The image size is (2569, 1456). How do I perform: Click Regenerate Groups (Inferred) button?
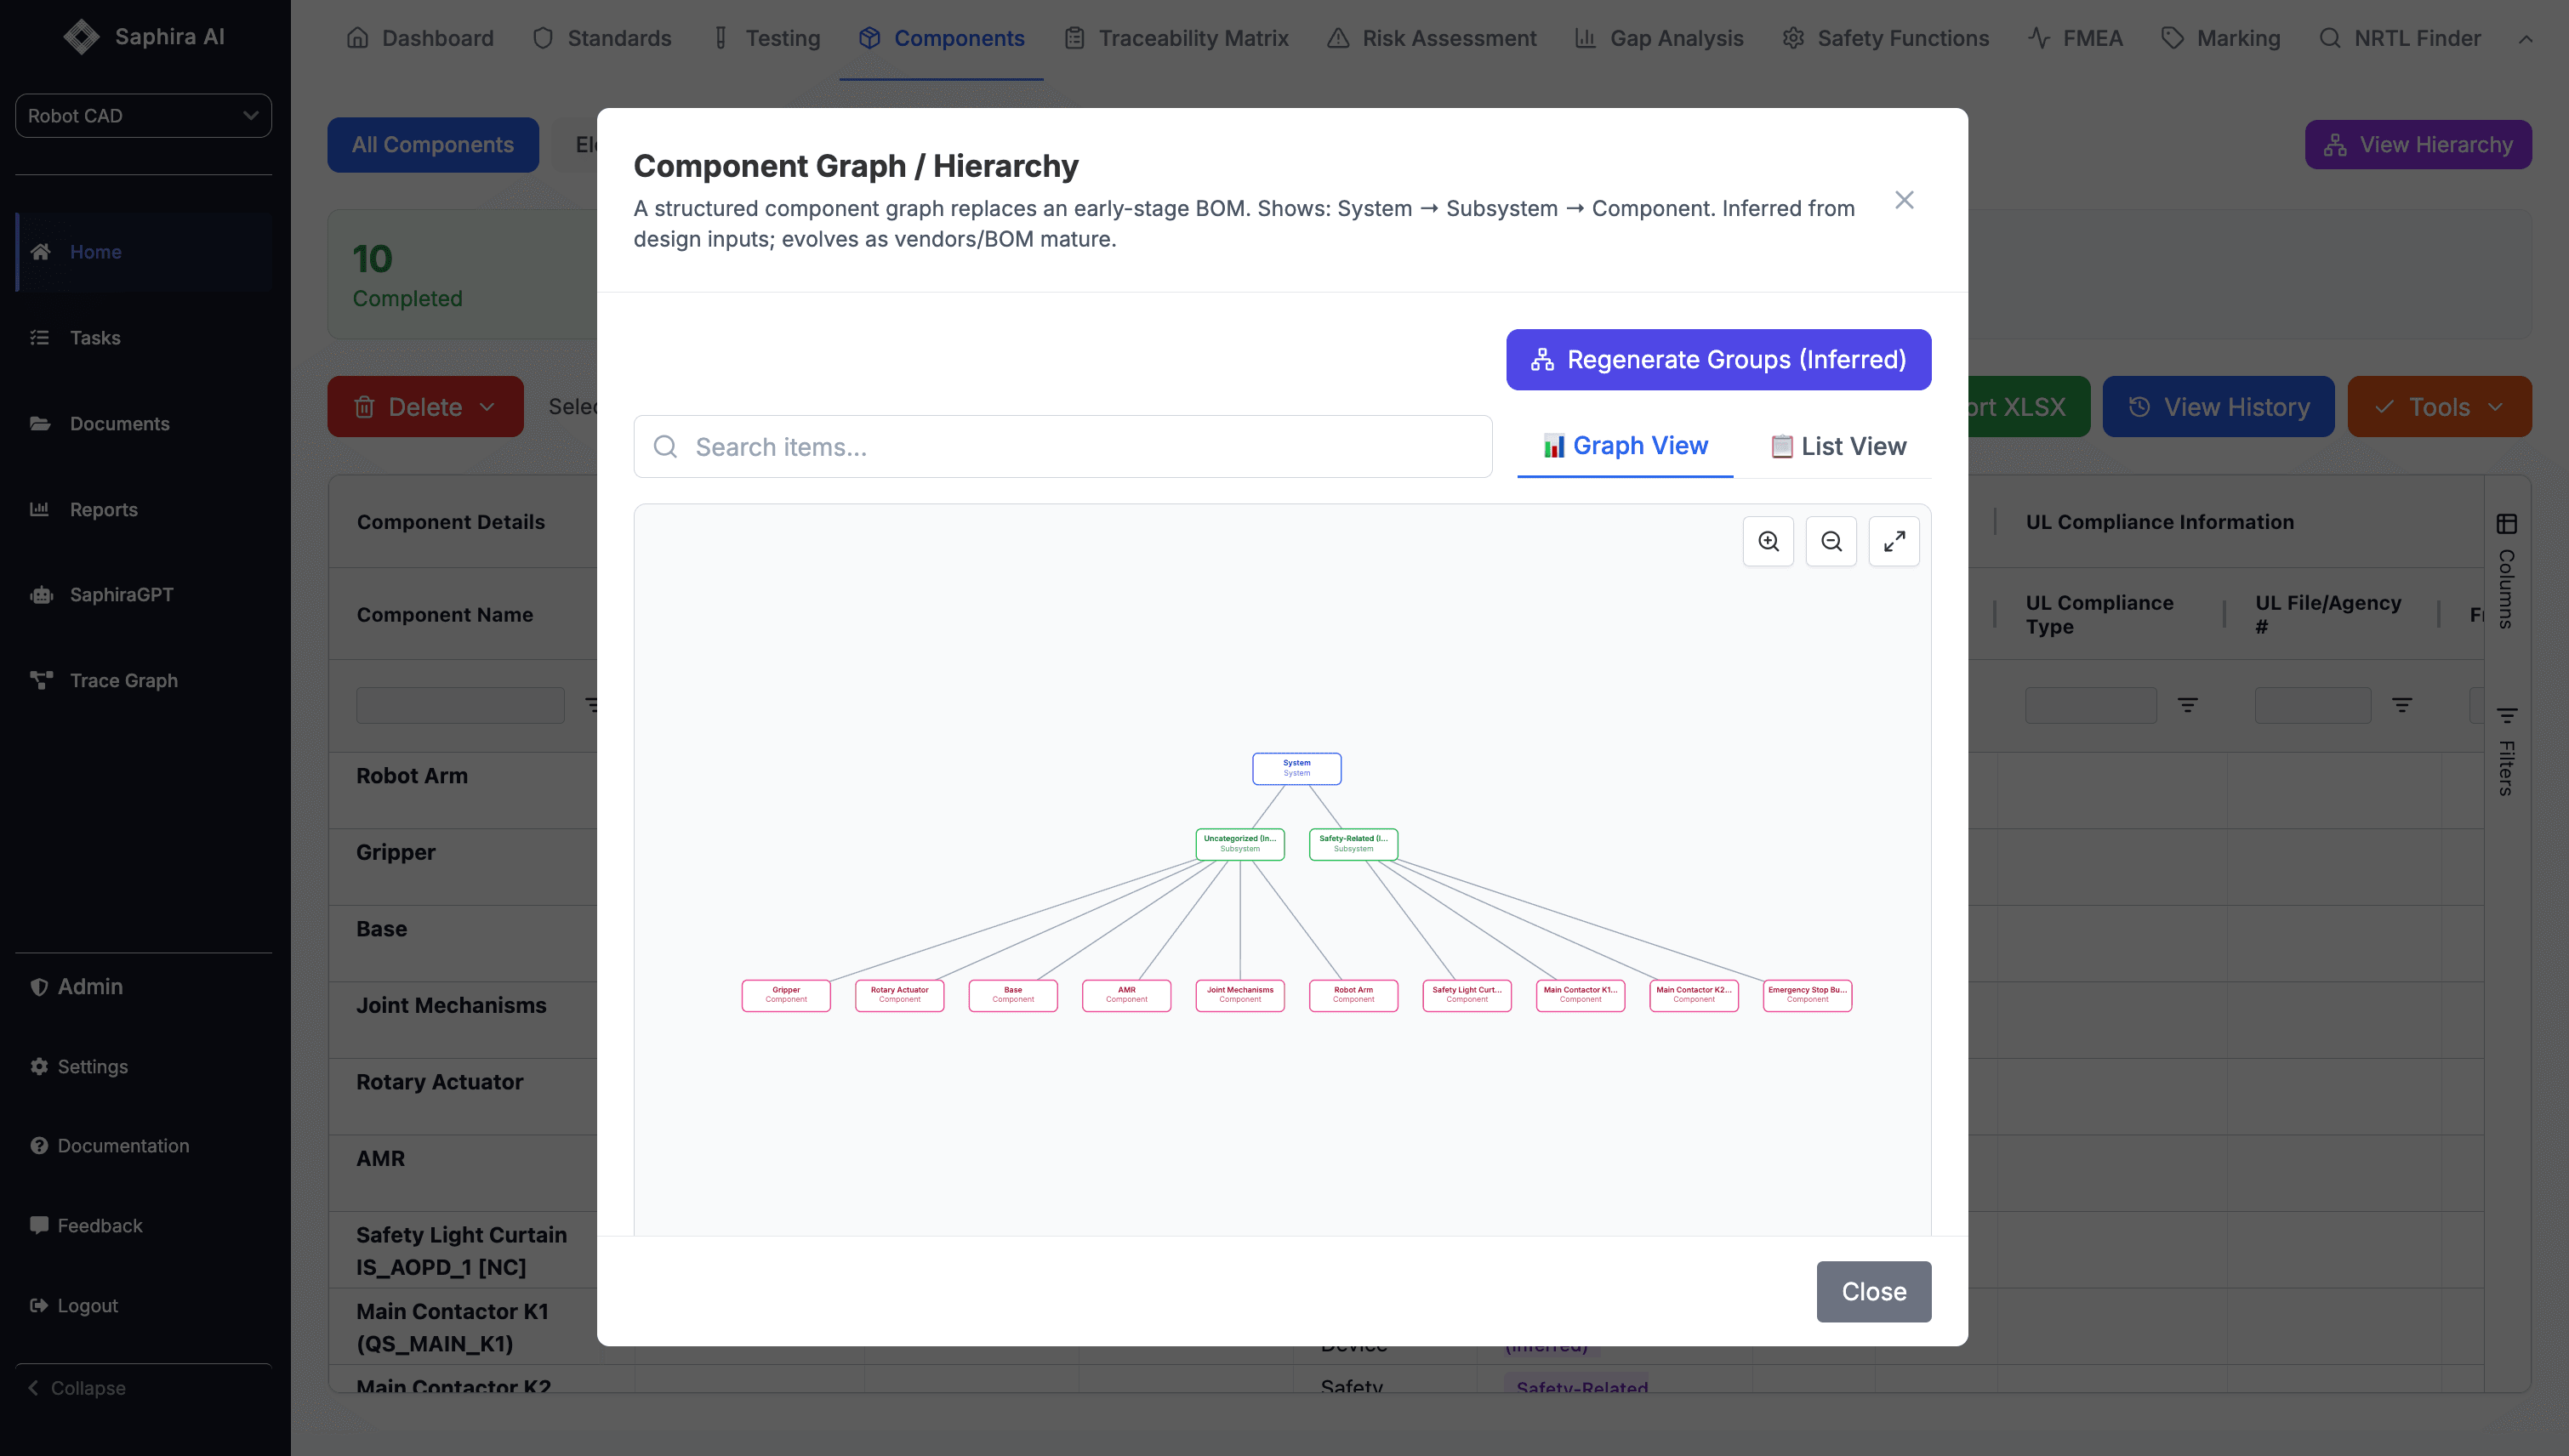click(x=1718, y=360)
